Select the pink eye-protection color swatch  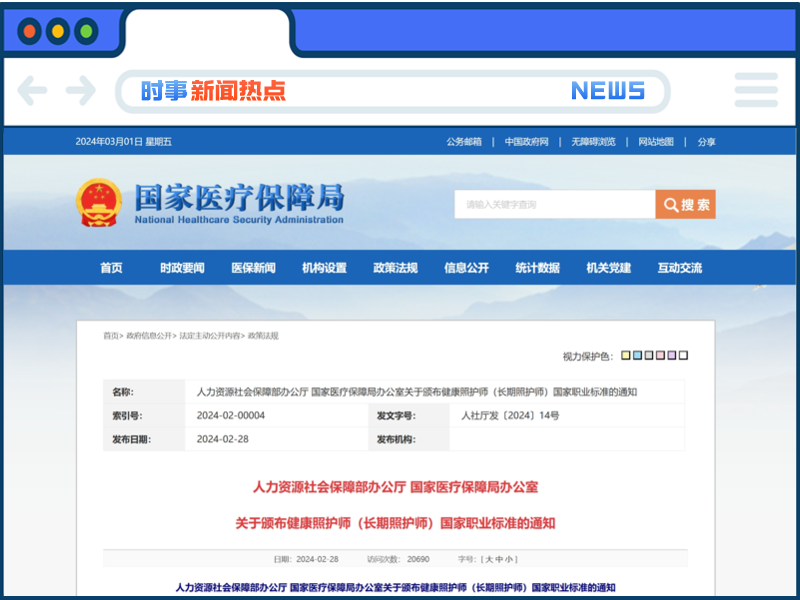(x=660, y=355)
